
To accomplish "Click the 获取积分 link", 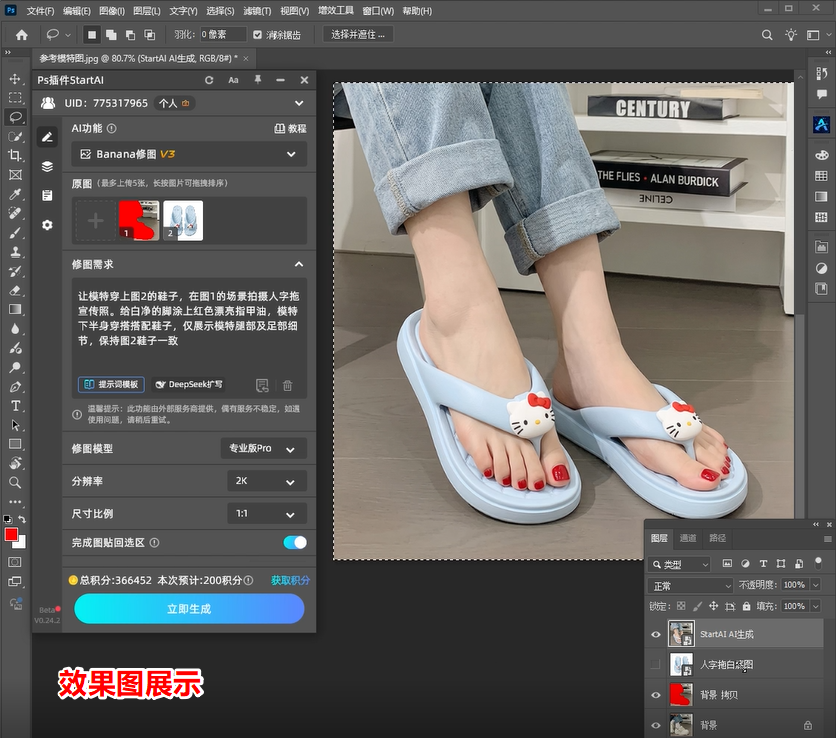I will tap(290, 580).
